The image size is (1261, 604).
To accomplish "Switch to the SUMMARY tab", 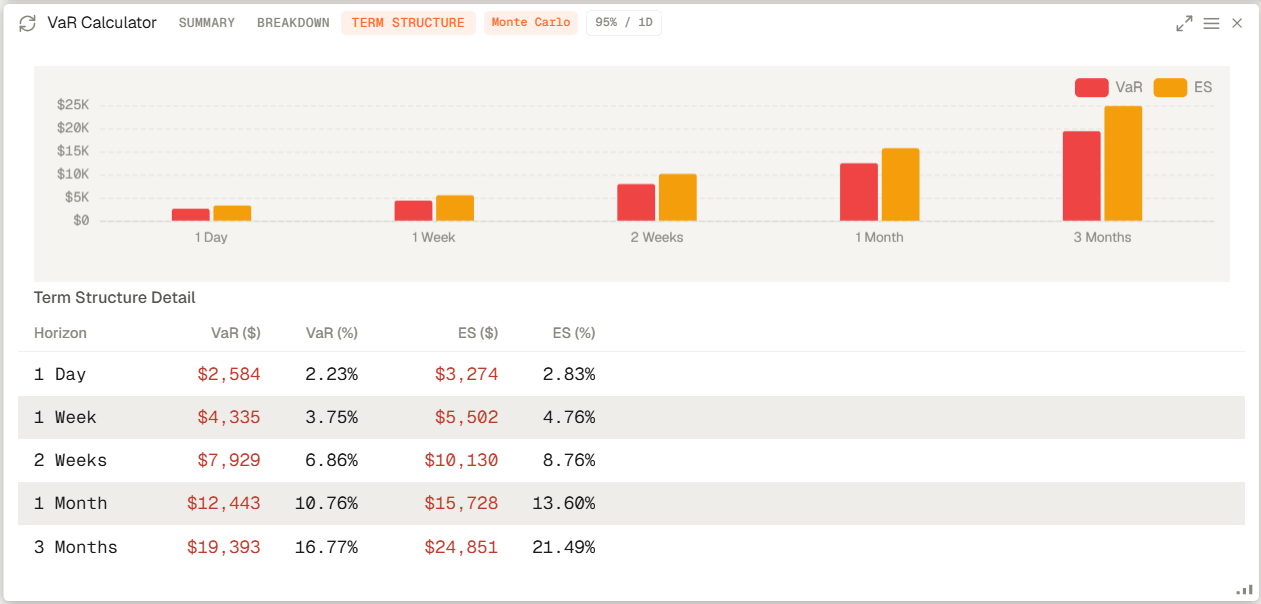I will pyautogui.click(x=207, y=23).
